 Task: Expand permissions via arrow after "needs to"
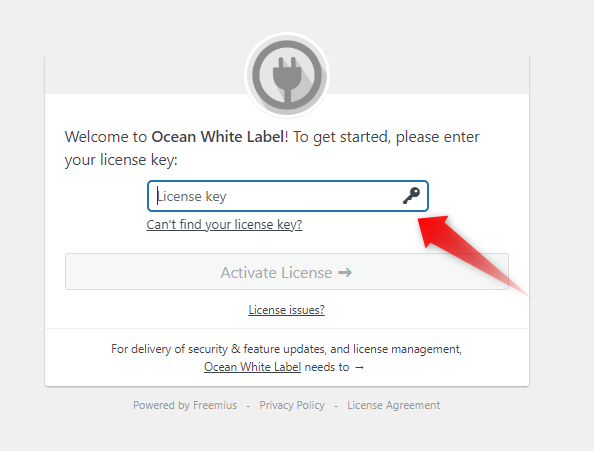coord(360,367)
